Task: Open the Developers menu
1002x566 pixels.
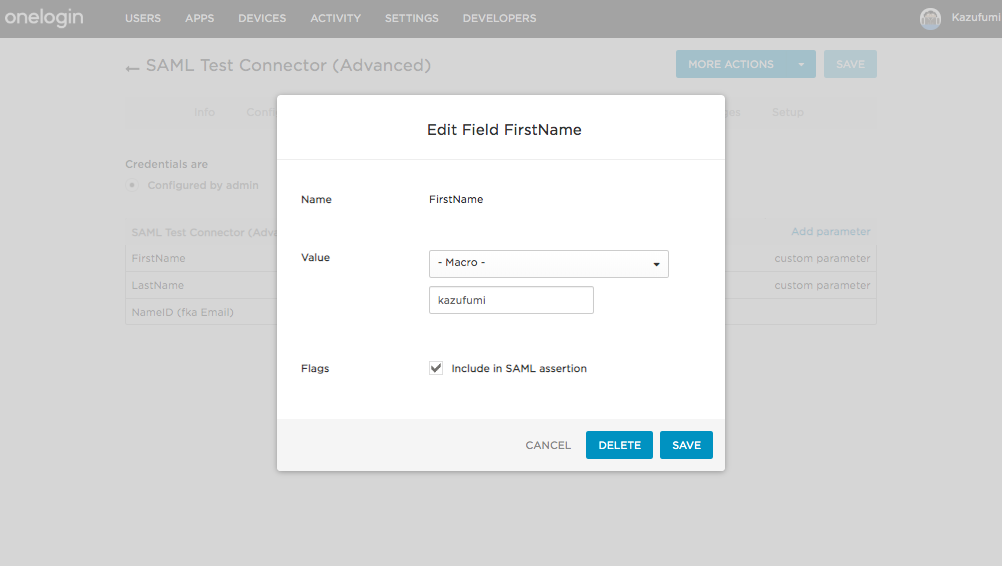Action: point(499,19)
